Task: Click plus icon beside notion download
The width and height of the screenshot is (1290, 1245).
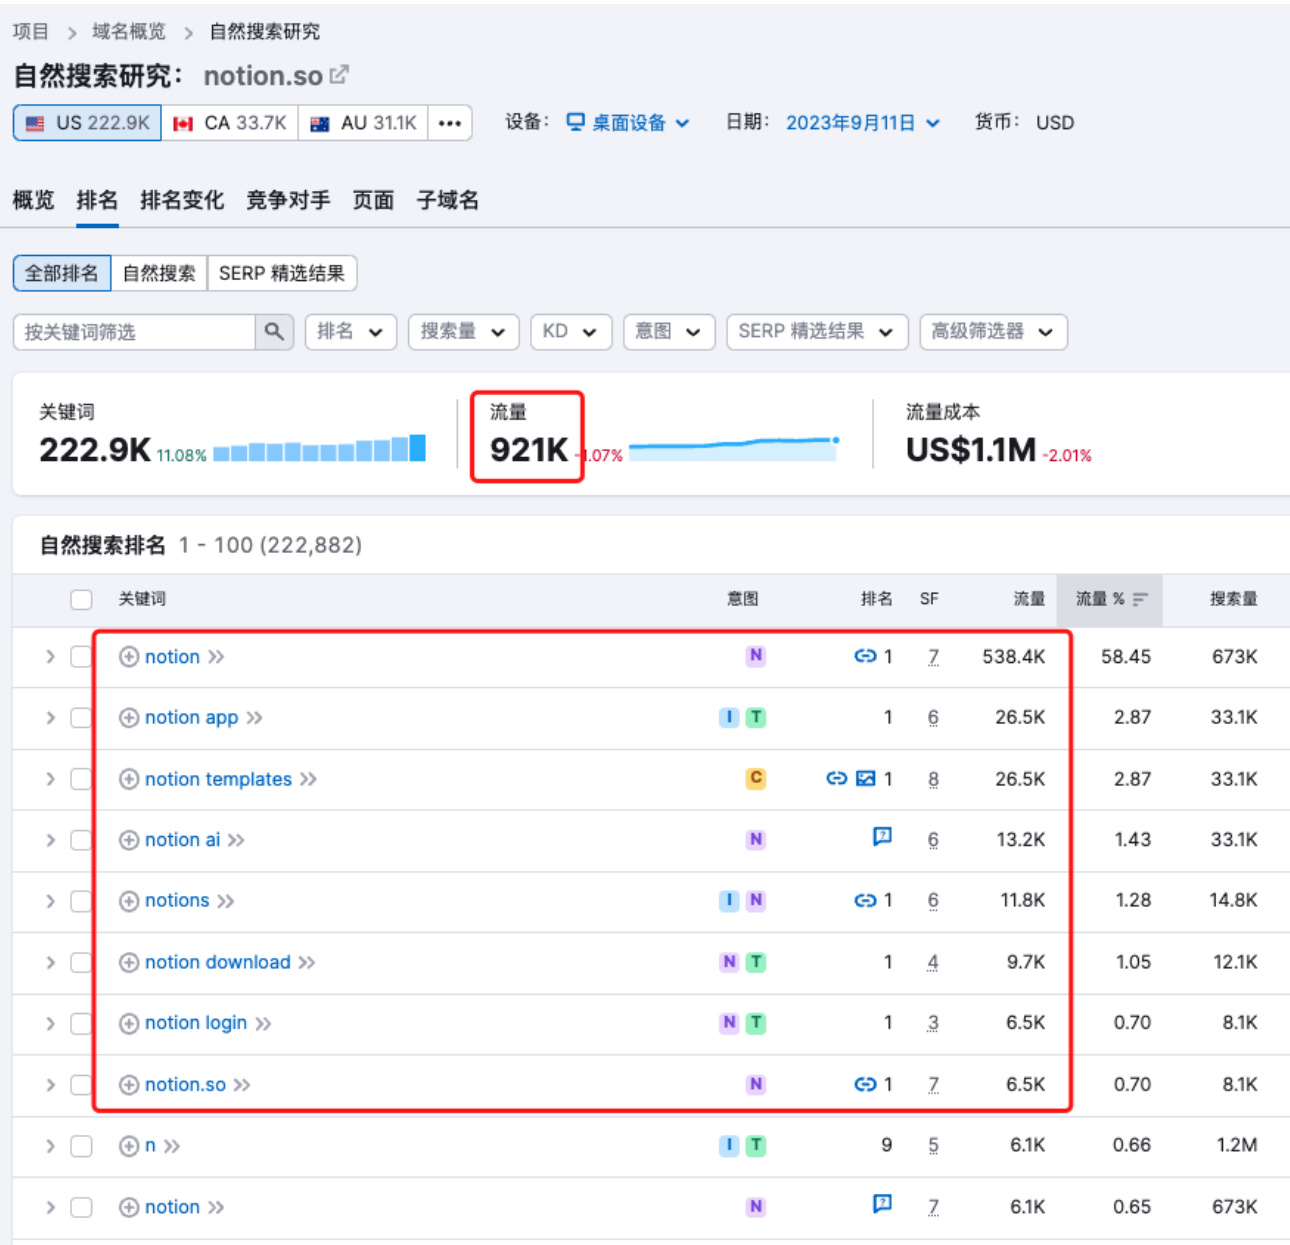Action: (x=129, y=962)
